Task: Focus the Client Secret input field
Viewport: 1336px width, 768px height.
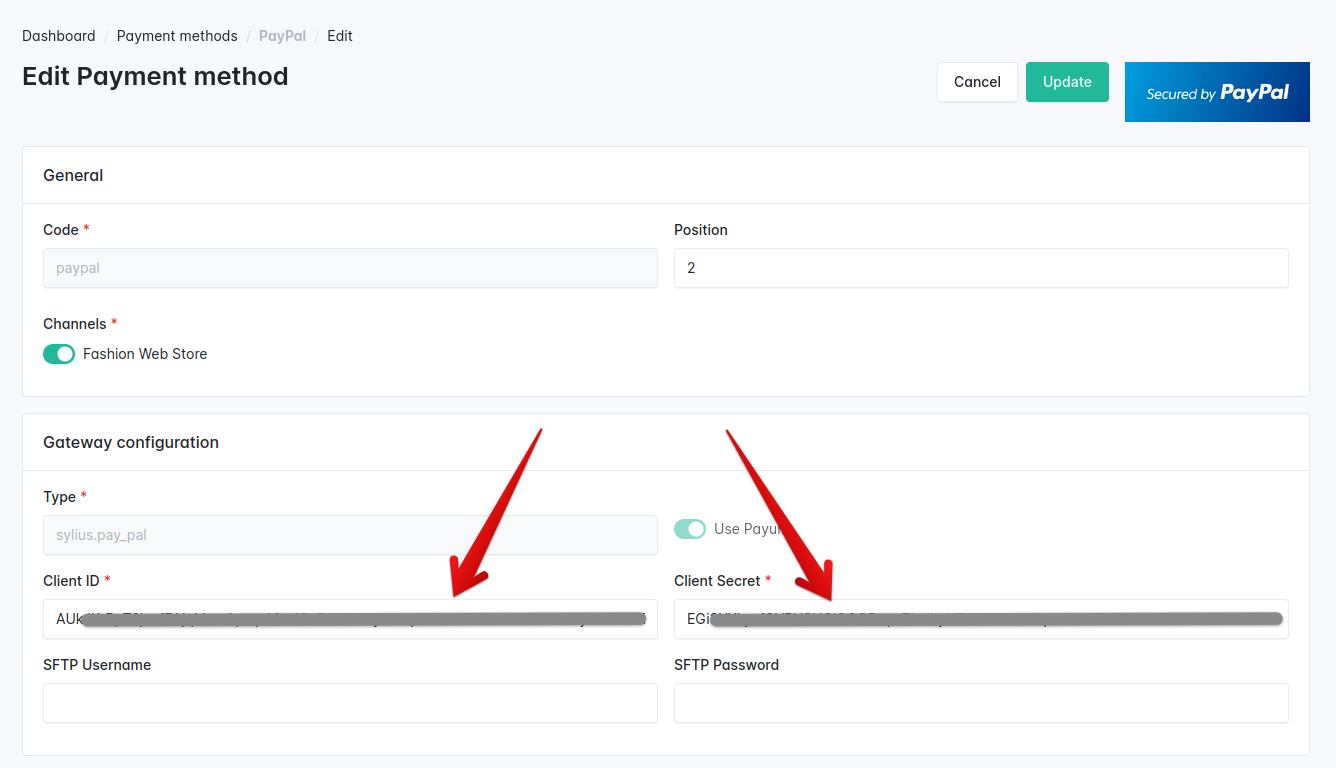Action: [x=980, y=619]
